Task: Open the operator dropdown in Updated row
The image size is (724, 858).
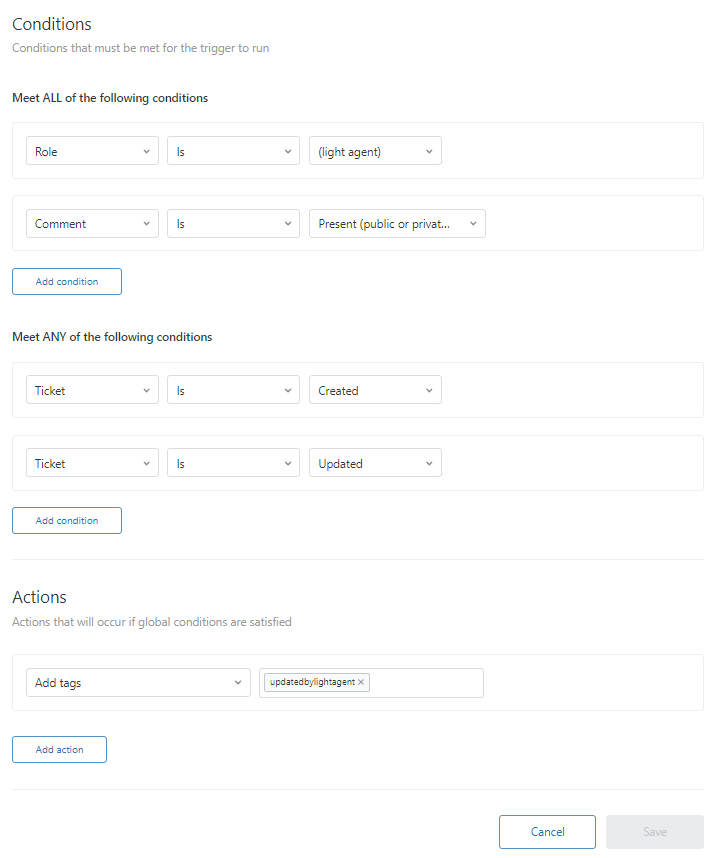Action: [234, 464]
